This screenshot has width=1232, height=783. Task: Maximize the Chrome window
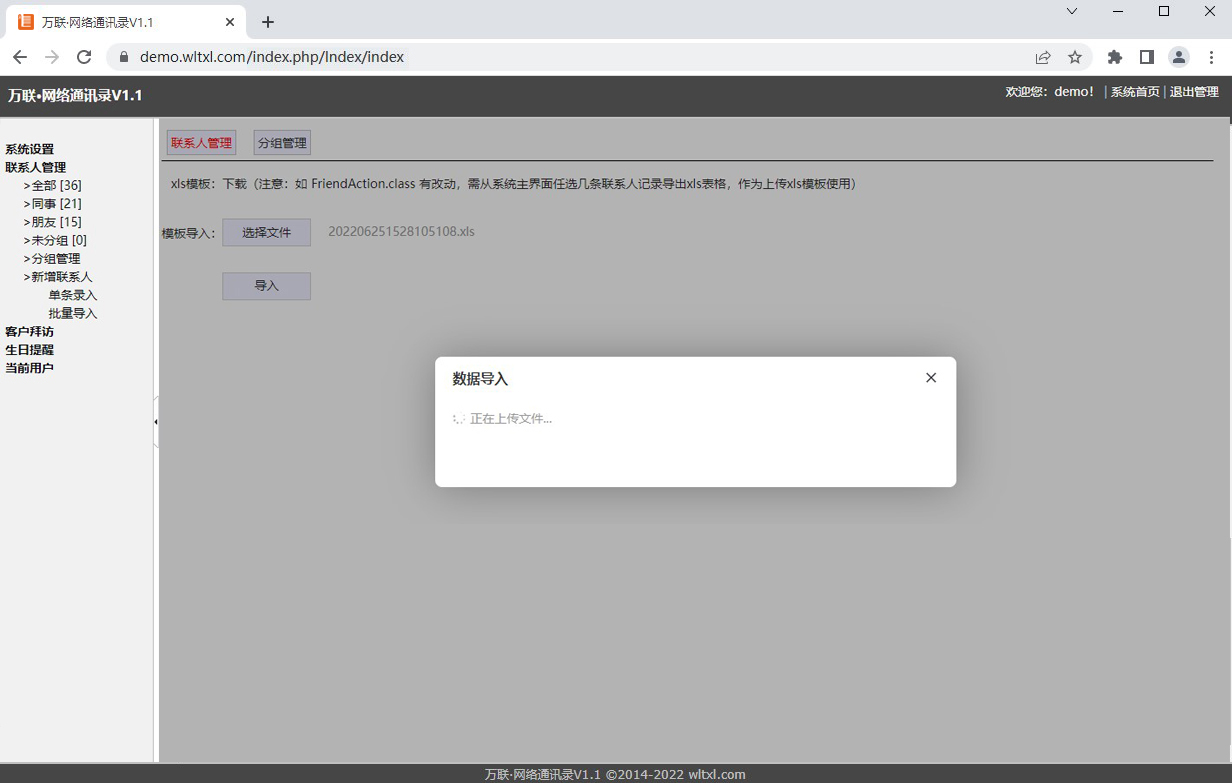[x=1164, y=12]
